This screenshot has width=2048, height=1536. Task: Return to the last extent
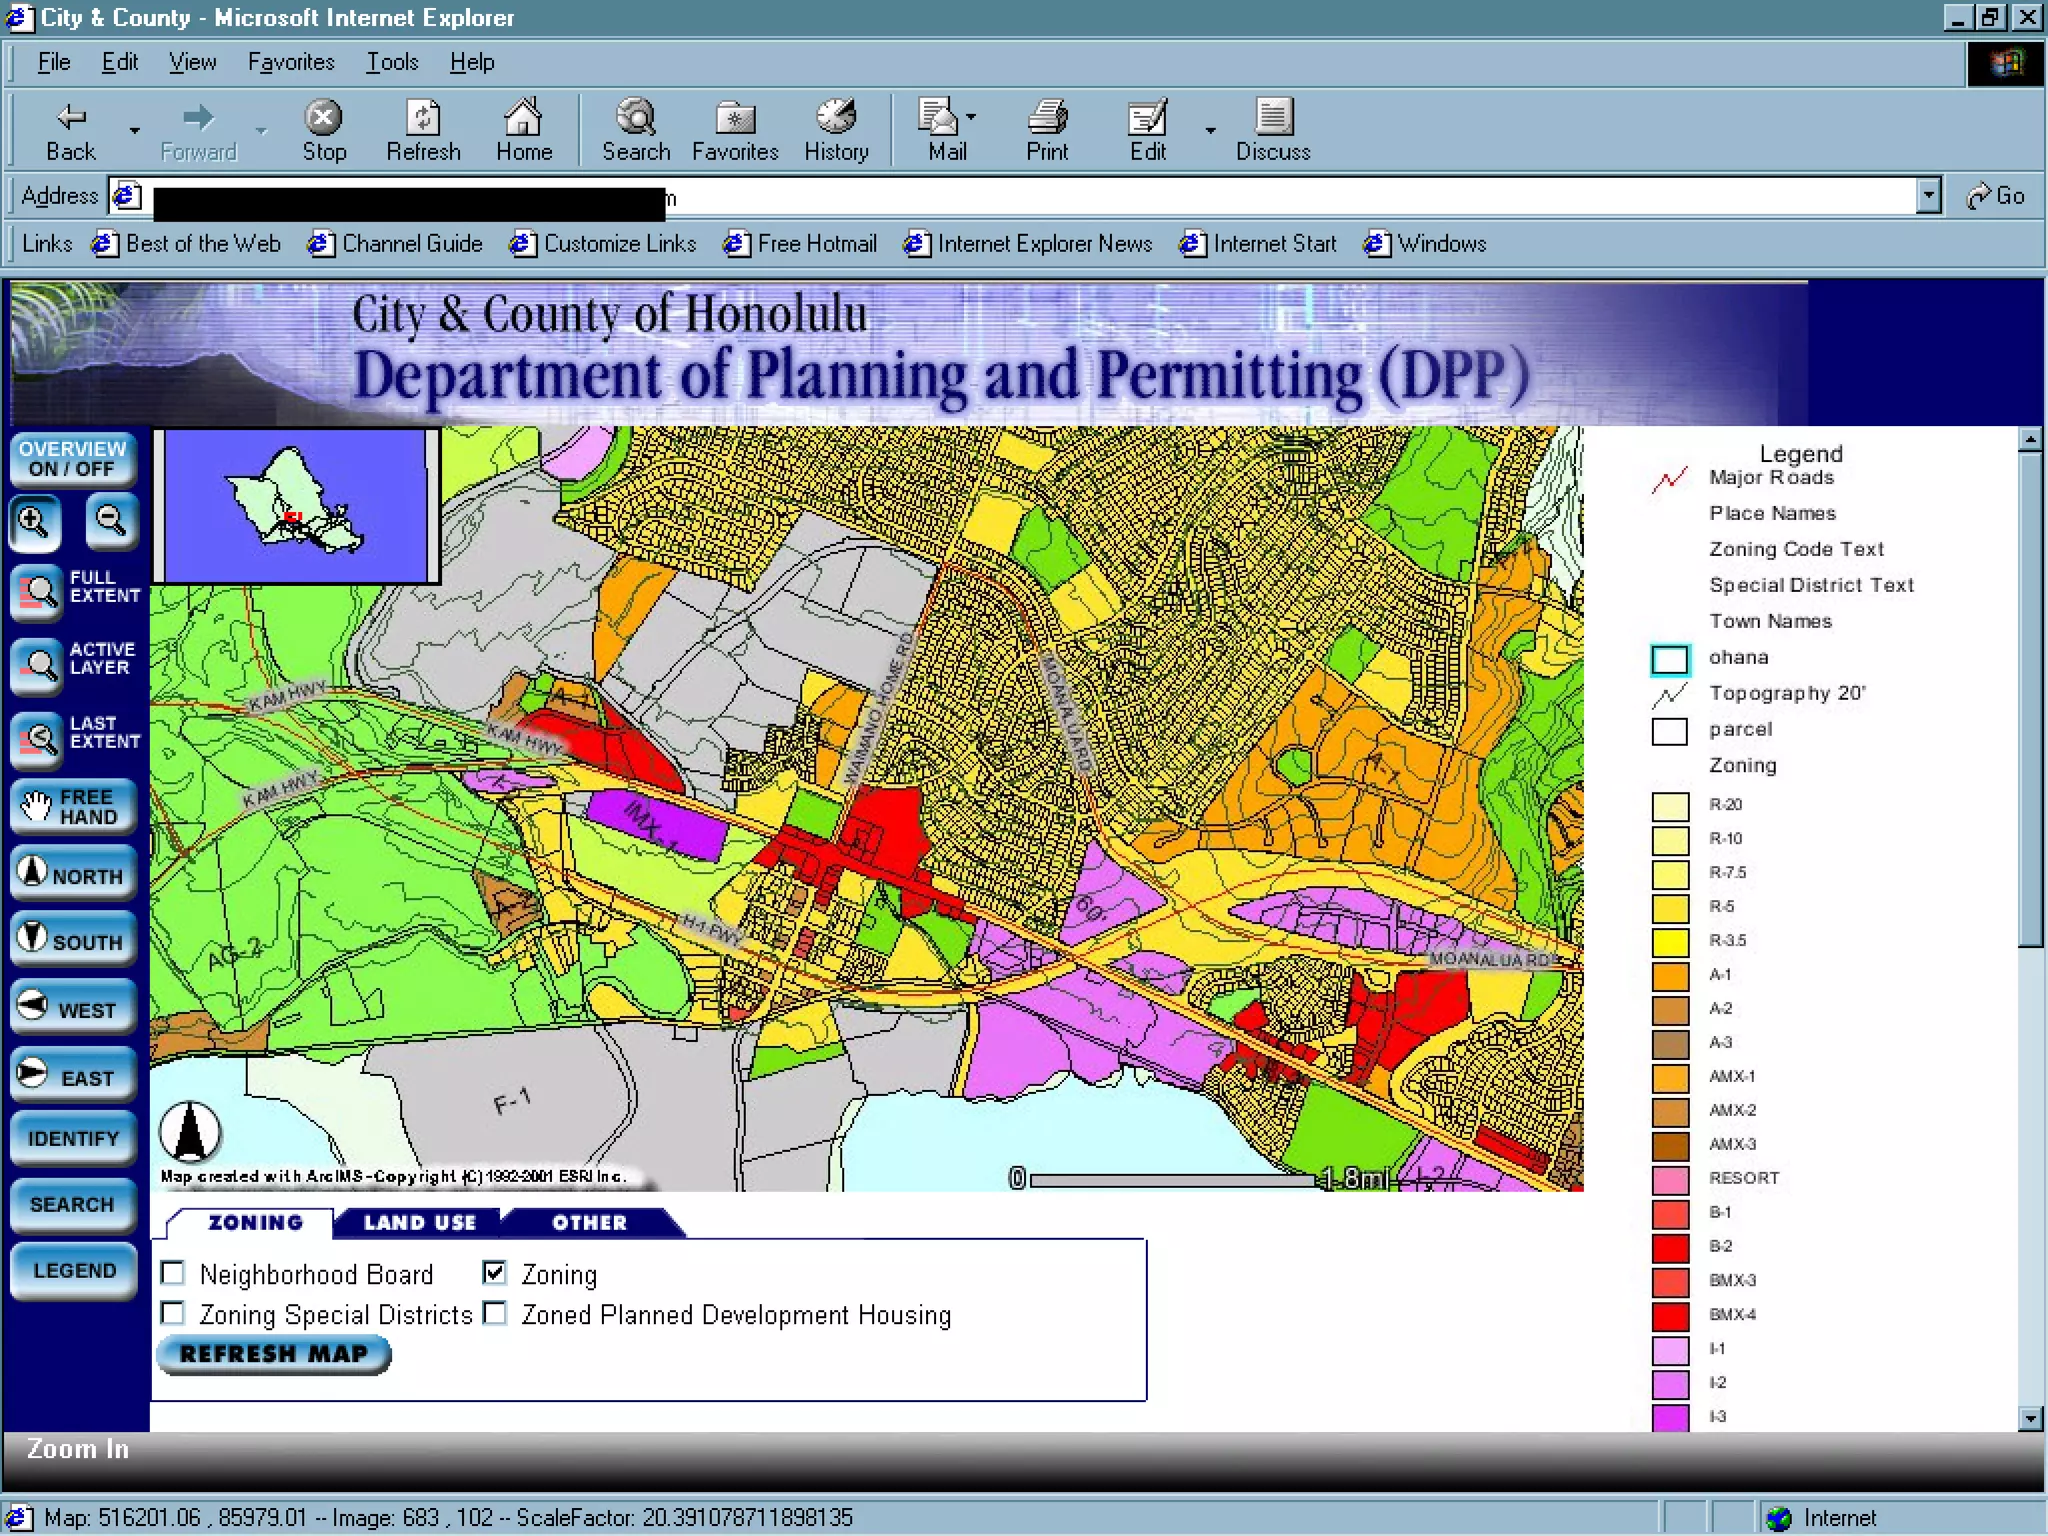(x=38, y=738)
